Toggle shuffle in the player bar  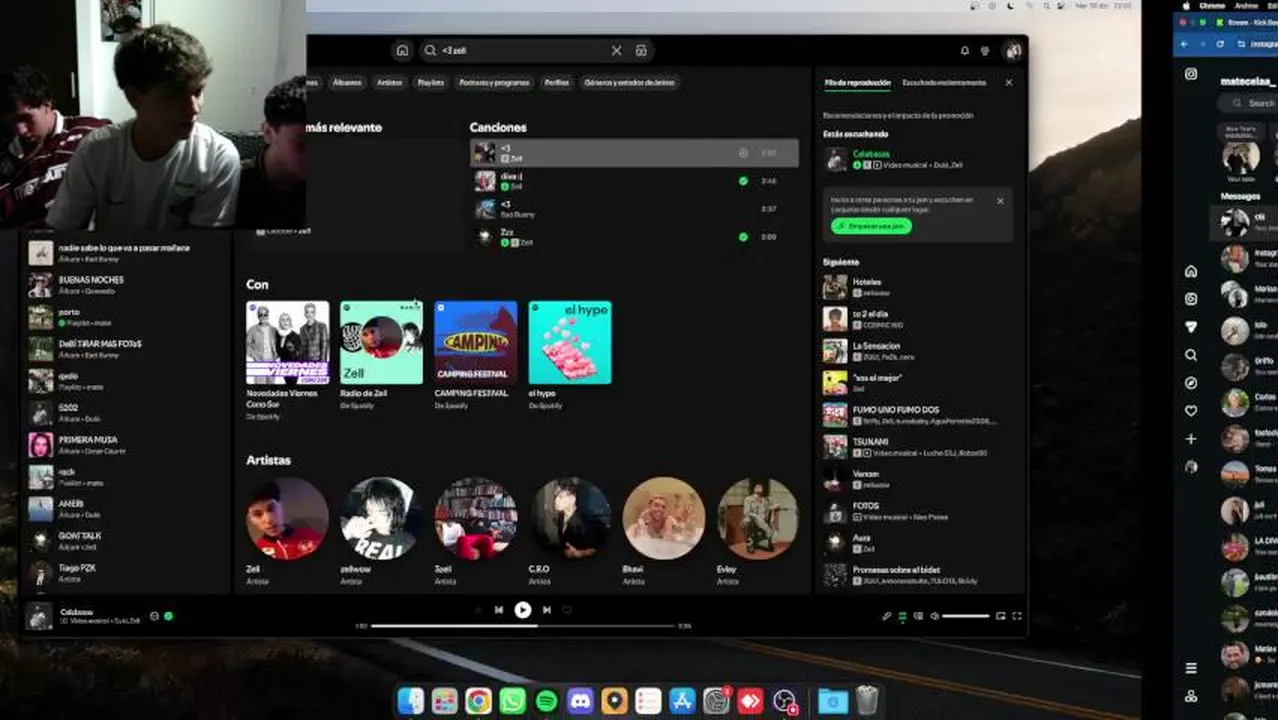tap(477, 609)
